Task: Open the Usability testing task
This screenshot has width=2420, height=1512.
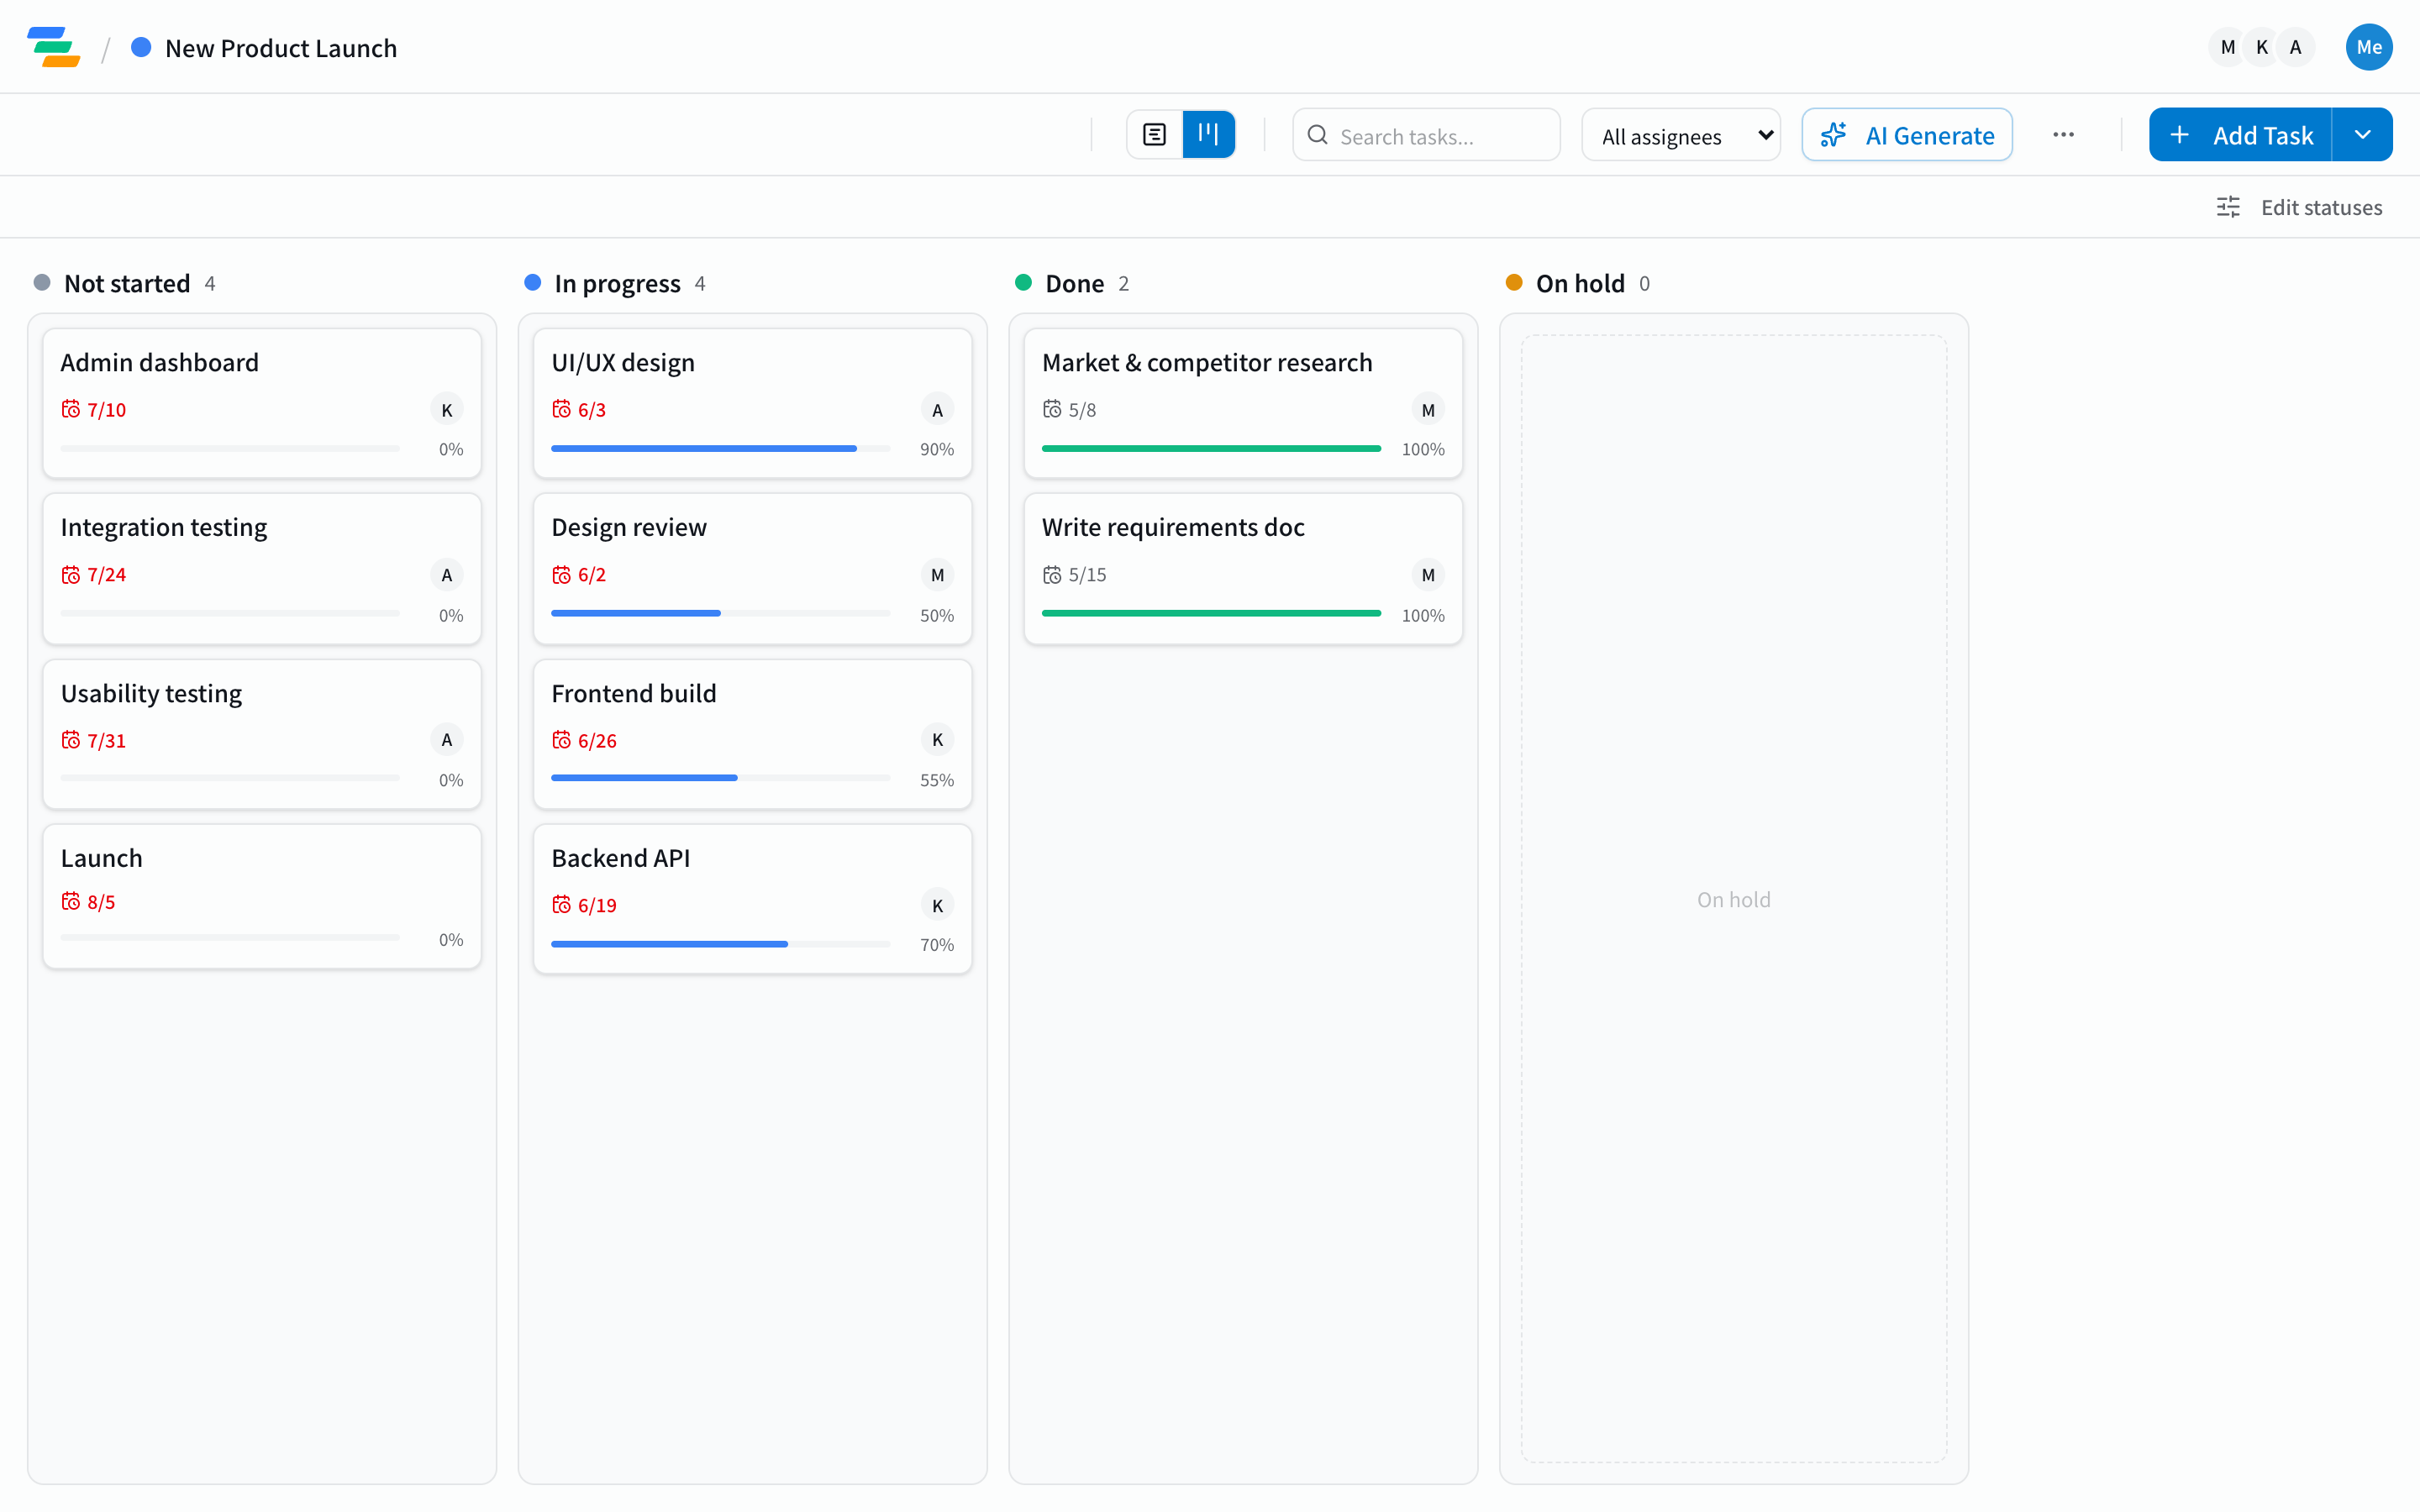Action: (262, 734)
